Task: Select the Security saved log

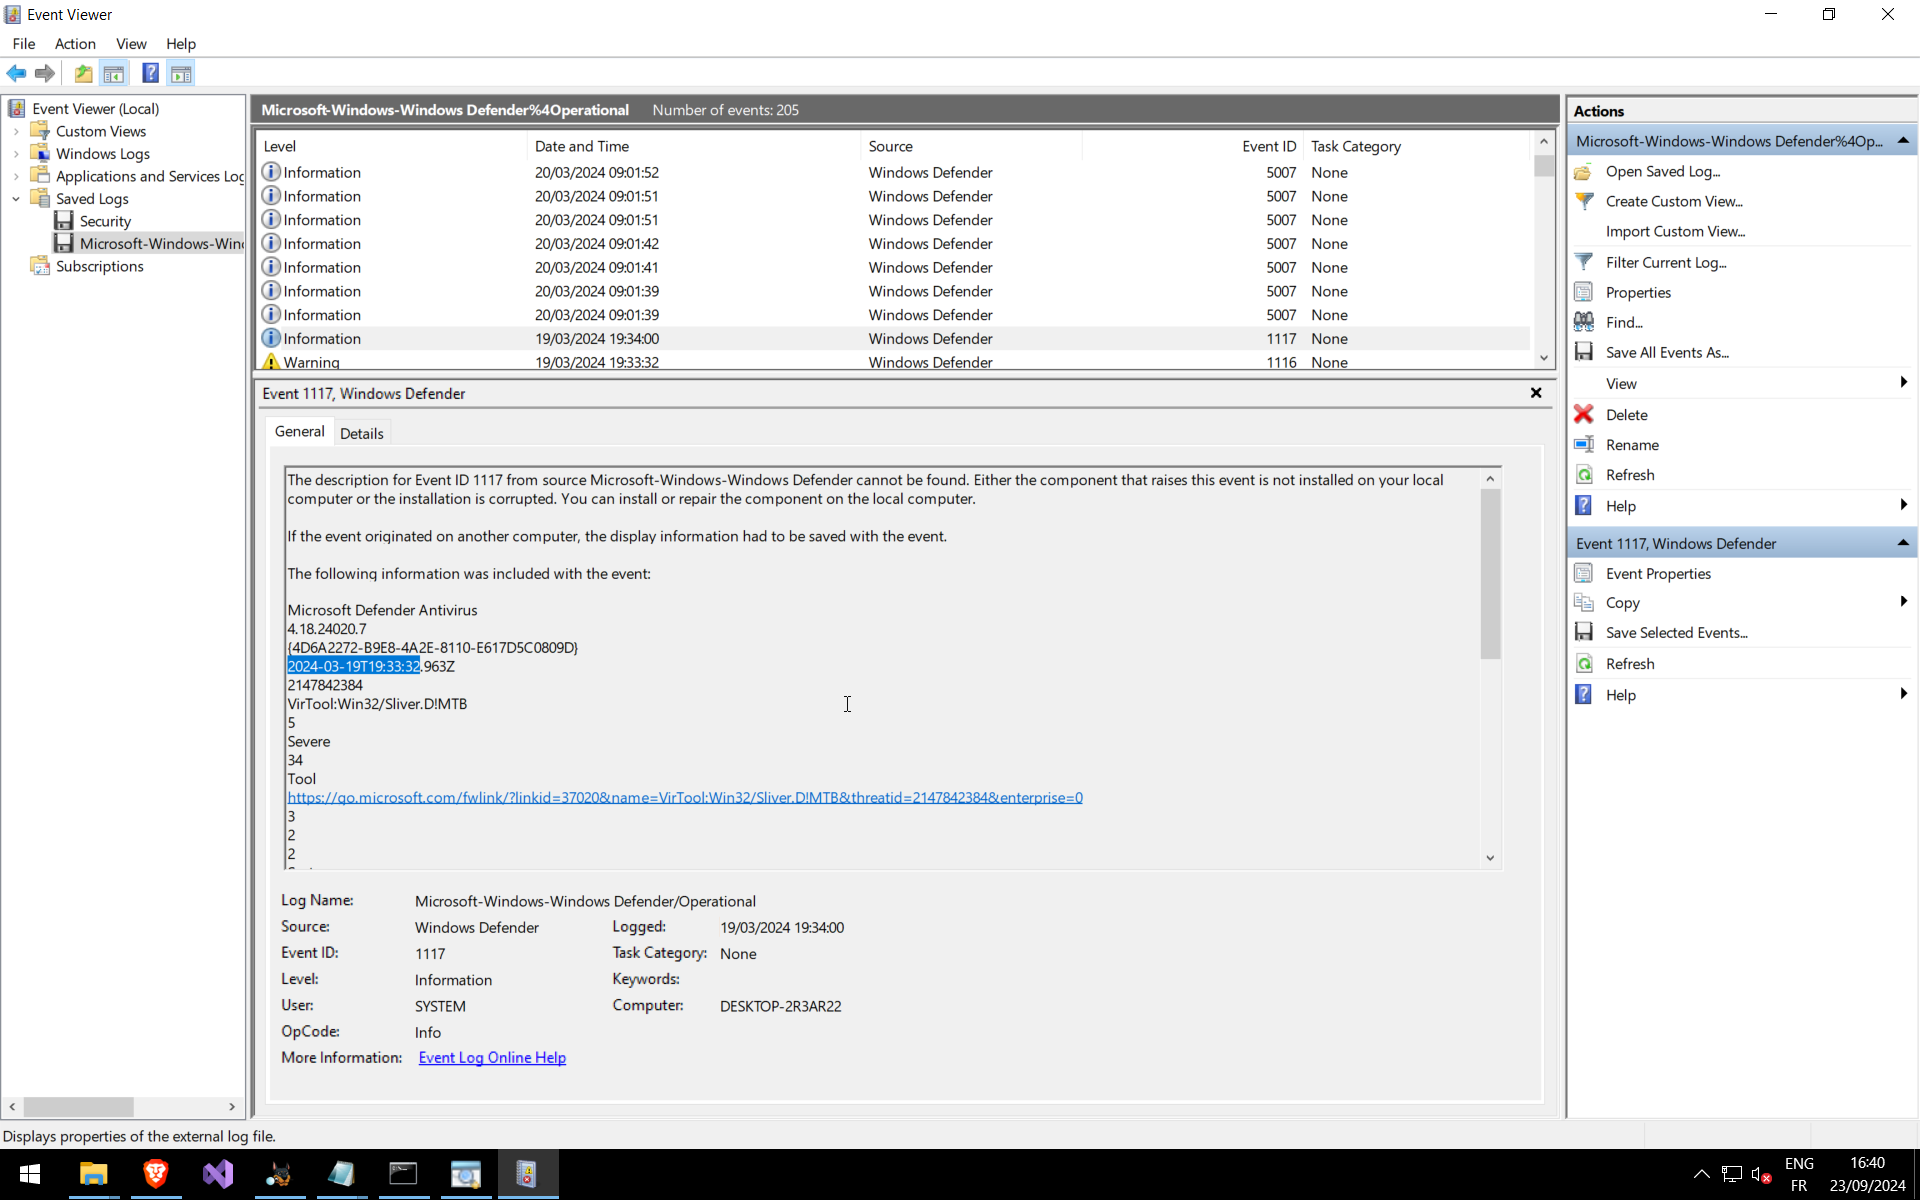Action: [105, 222]
